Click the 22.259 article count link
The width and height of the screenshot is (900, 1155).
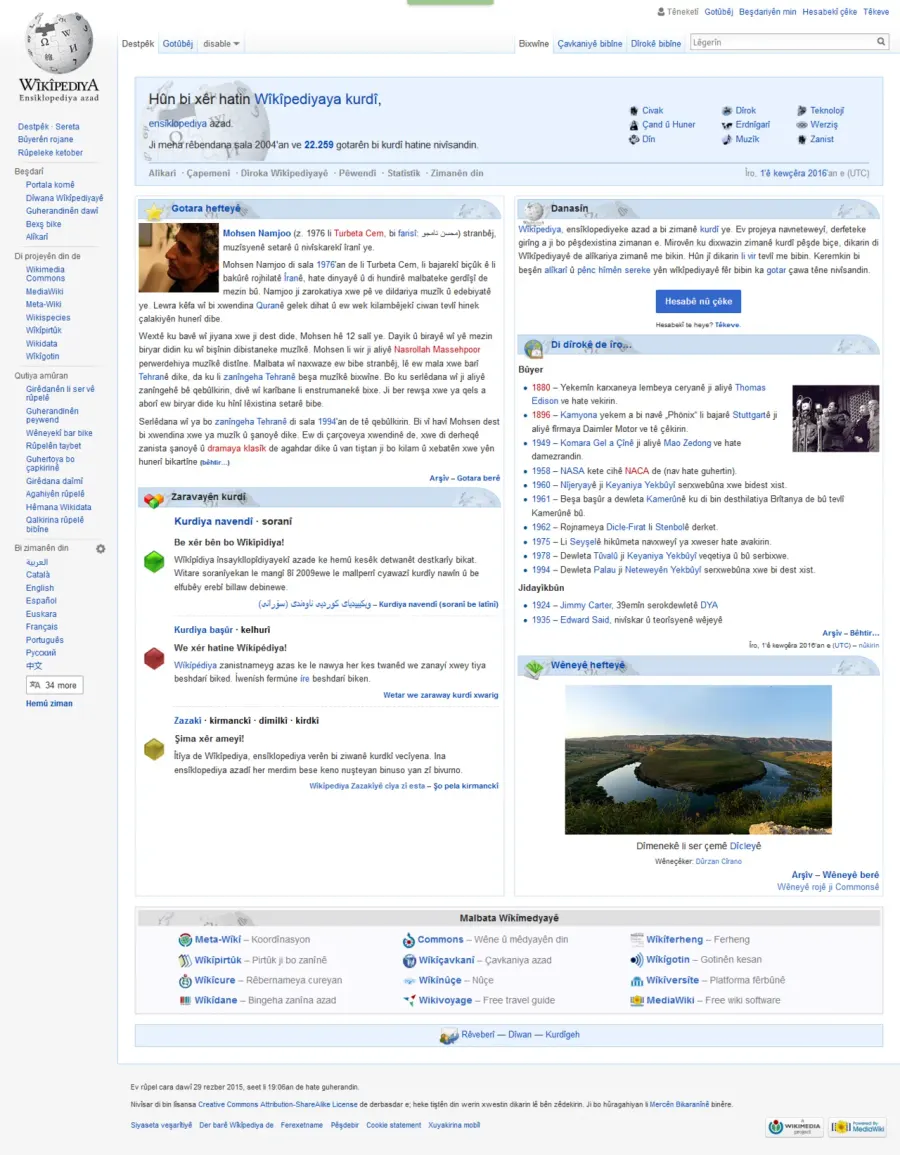click(319, 145)
